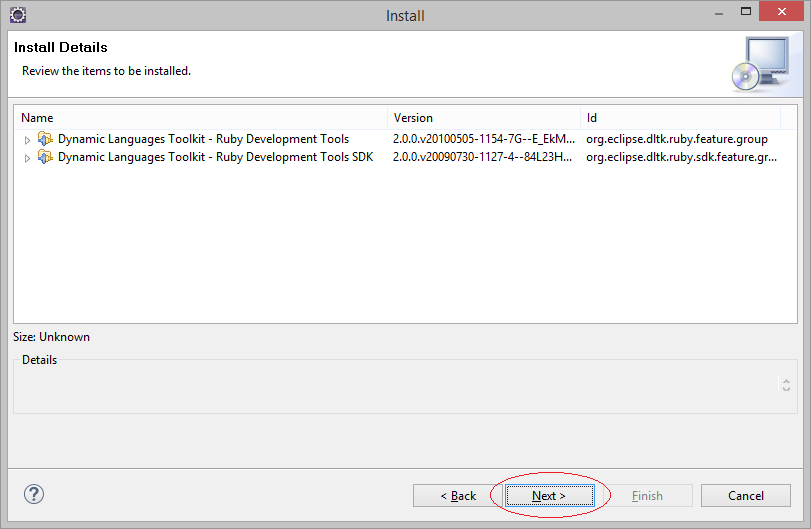This screenshot has height=529, width=811.
Task: Sort by the Name column header
Action: tap(201, 117)
